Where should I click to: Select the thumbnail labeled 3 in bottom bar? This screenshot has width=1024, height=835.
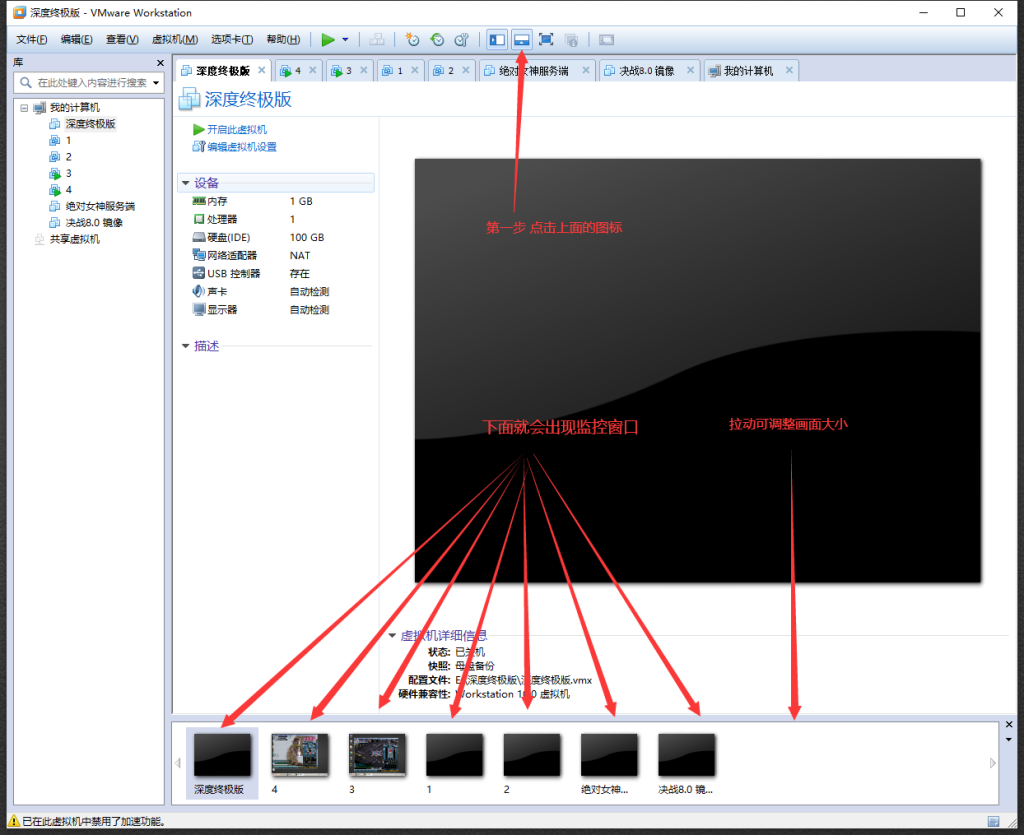pyautogui.click(x=377, y=763)
